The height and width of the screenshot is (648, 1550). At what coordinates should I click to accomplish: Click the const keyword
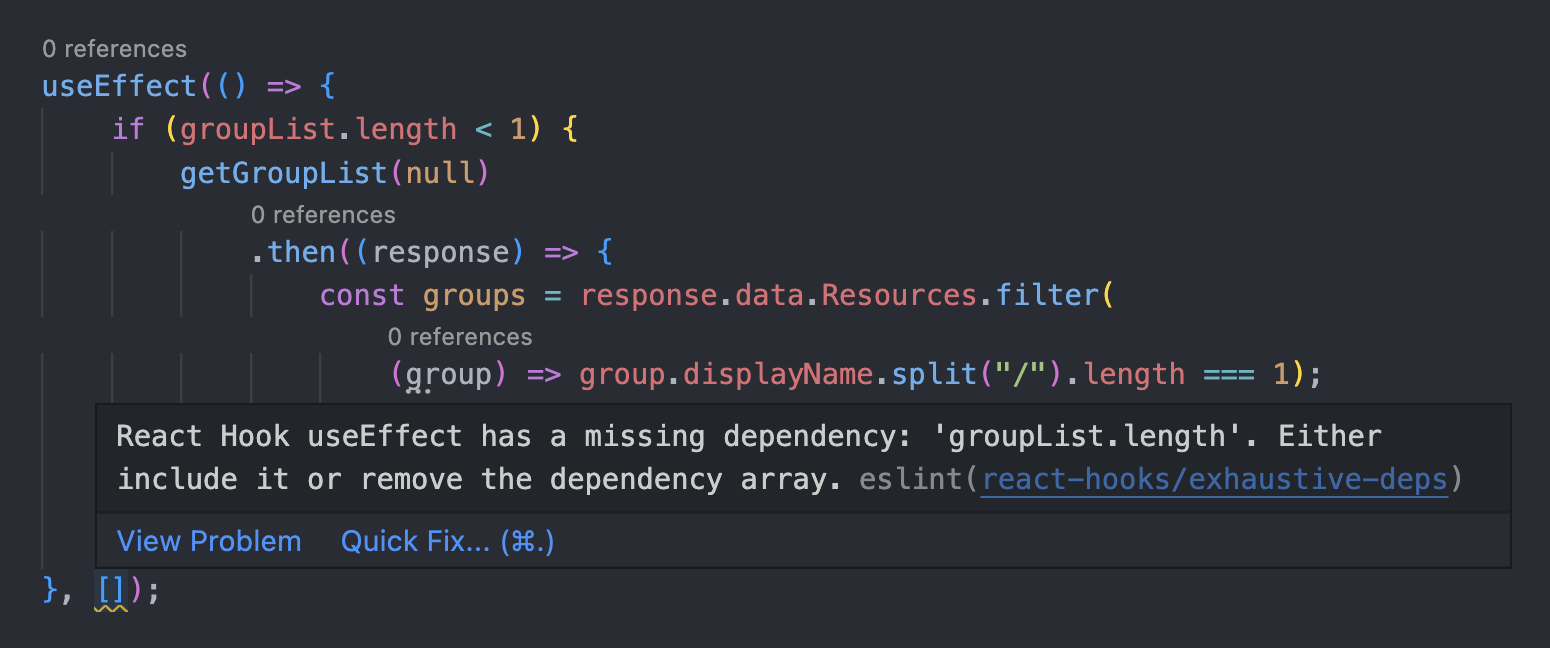point(362,295)
